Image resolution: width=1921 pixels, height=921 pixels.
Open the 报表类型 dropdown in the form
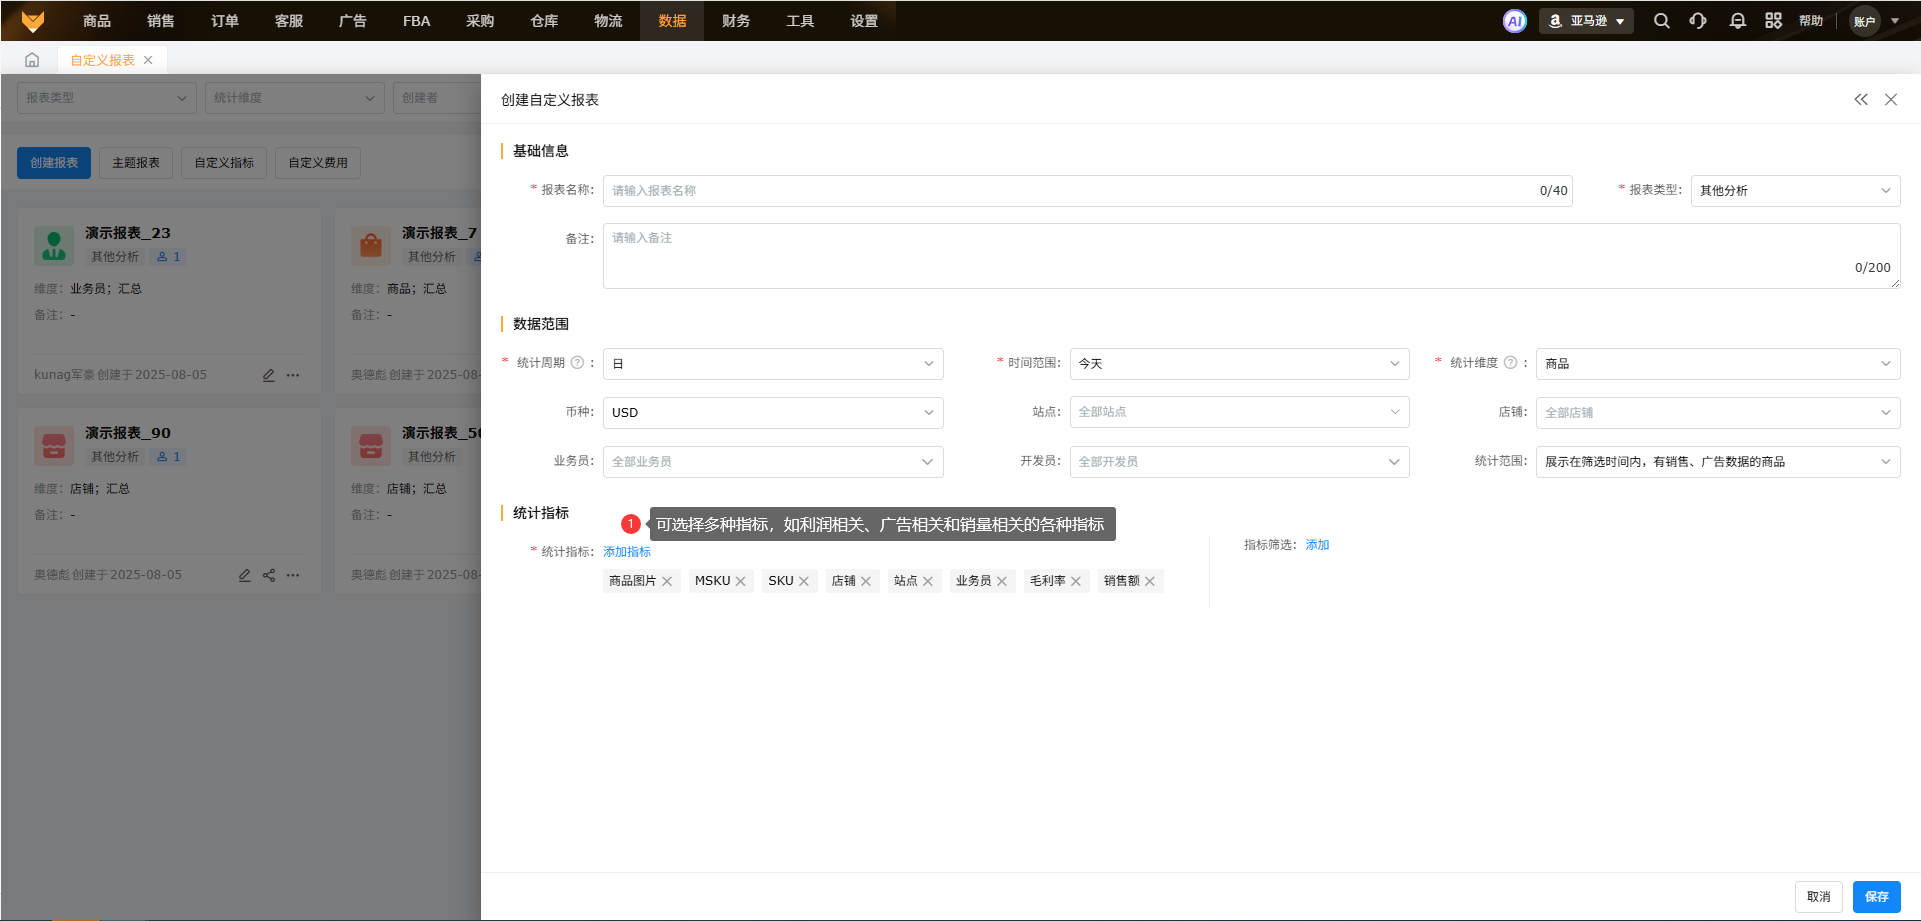point(1795,191)
